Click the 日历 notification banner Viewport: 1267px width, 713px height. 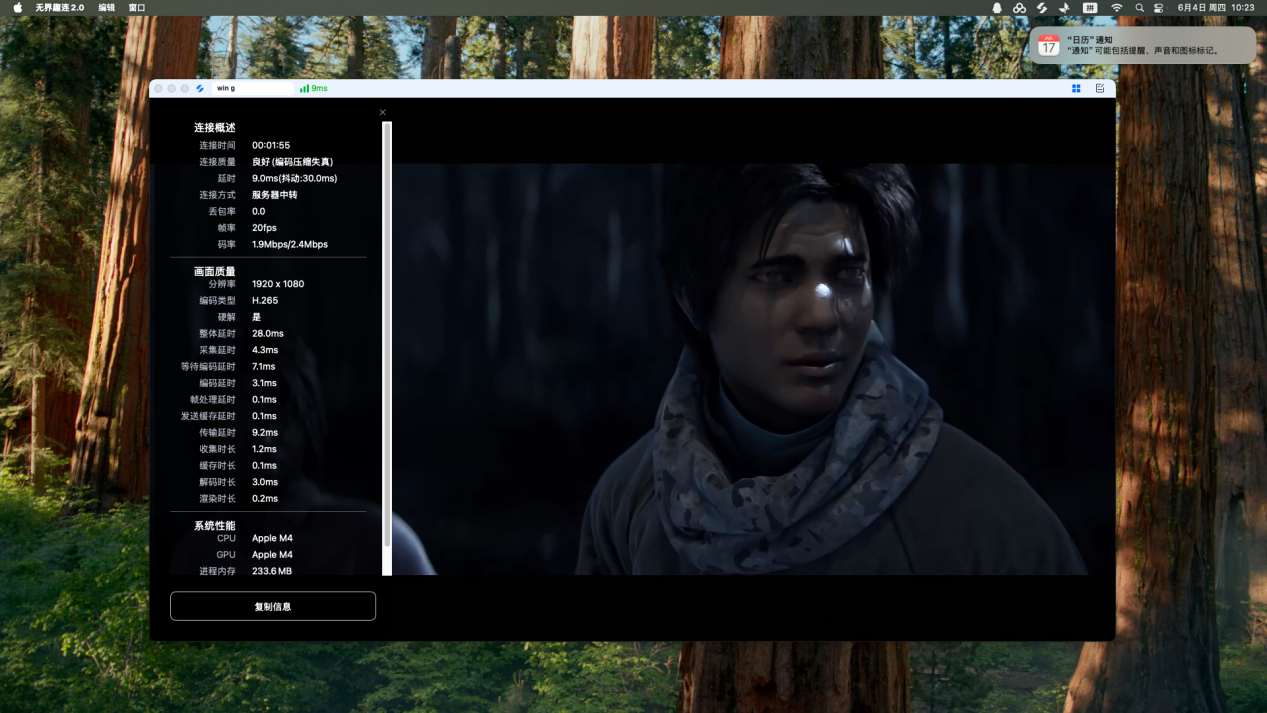pos(1143,45)
